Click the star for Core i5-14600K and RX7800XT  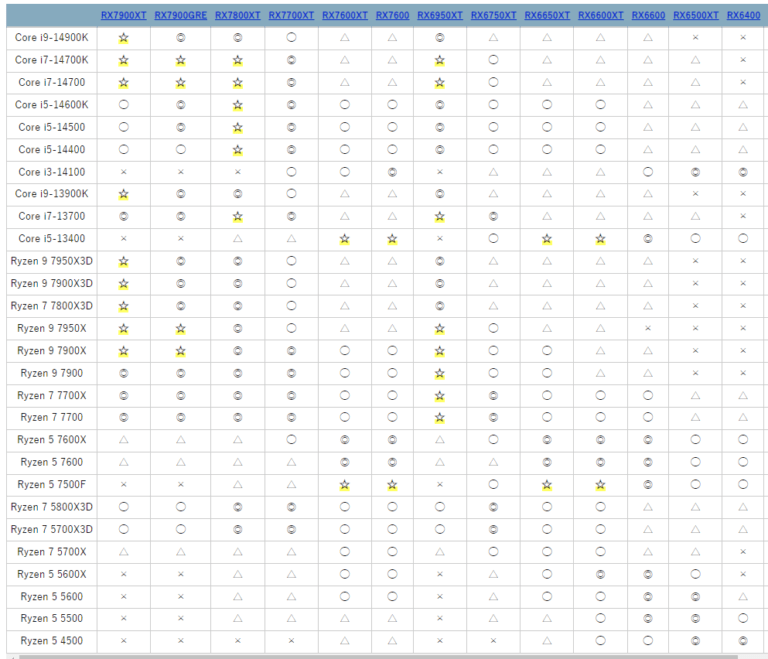point(238,105)
